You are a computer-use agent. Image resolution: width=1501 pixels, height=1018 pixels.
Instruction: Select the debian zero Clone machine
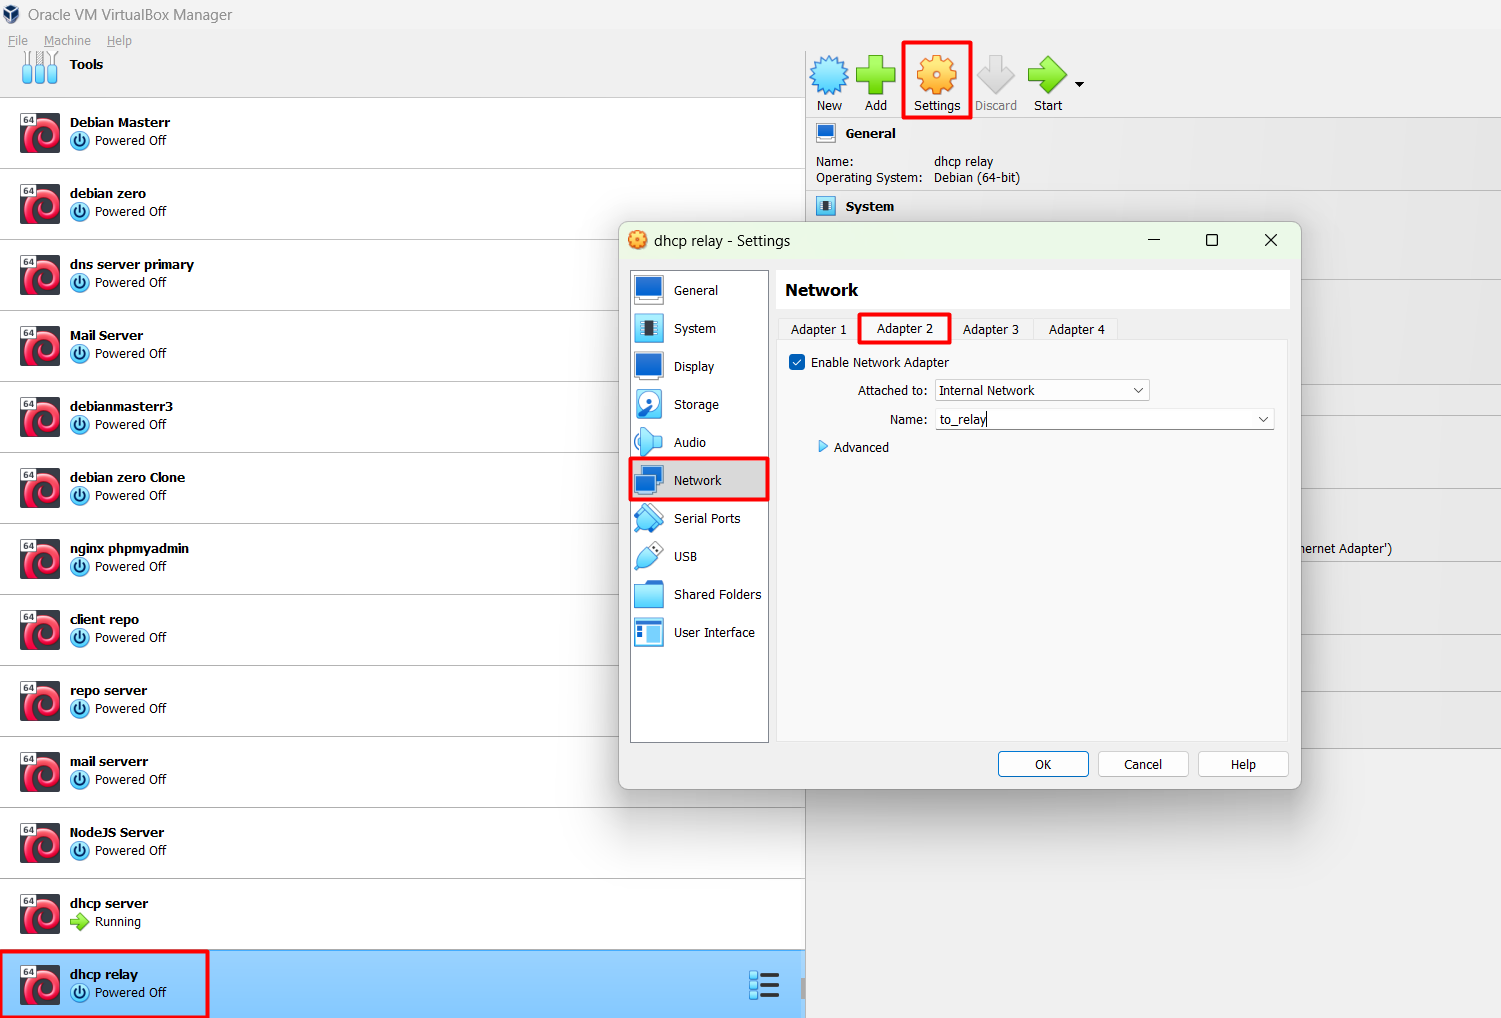pyautogui.click(x=402, y=488)
